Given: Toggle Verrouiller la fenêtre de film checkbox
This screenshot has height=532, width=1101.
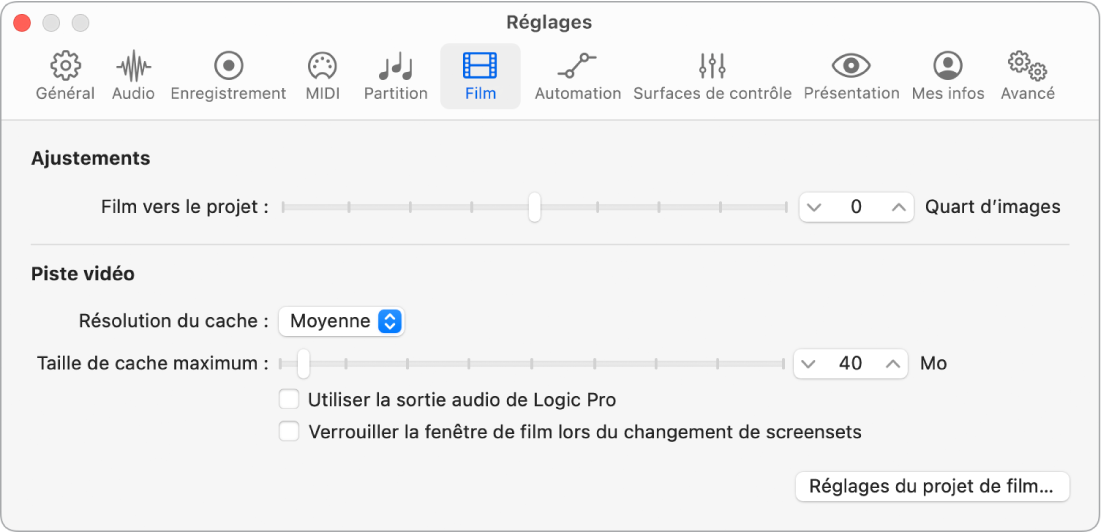Looking at the screenshot, I should [289, 432].
